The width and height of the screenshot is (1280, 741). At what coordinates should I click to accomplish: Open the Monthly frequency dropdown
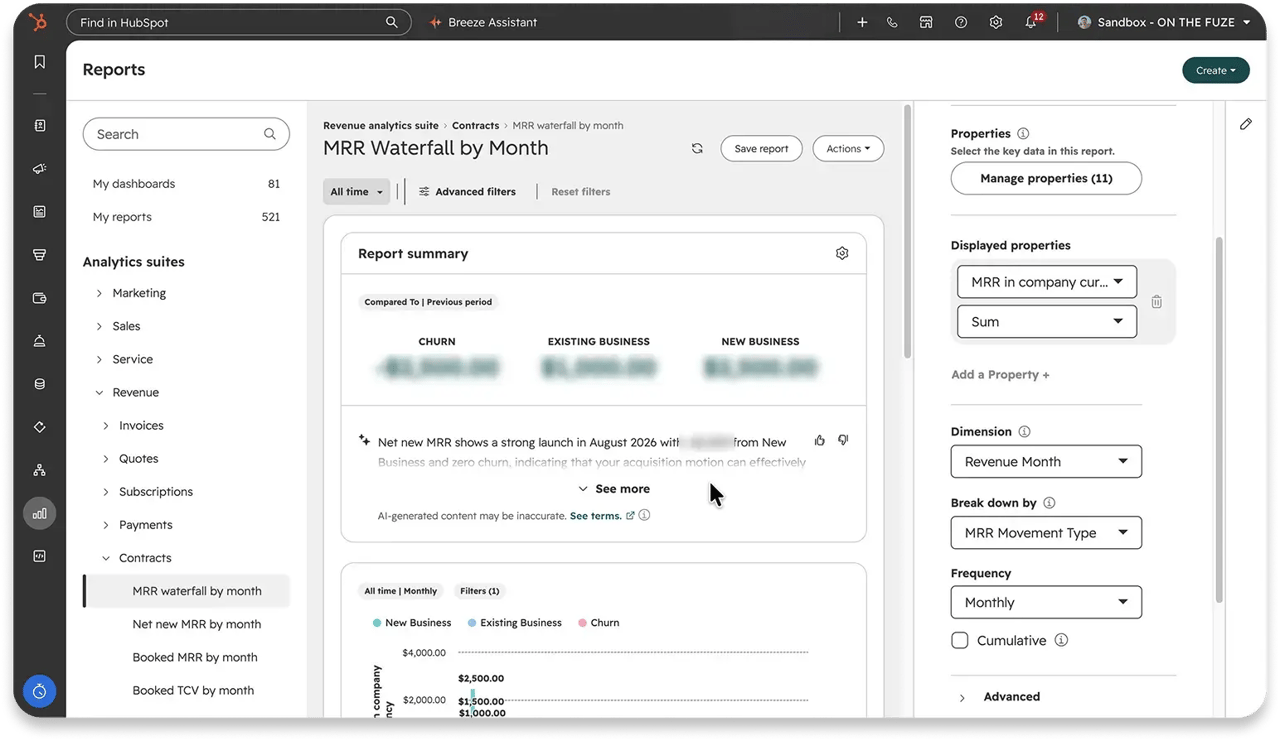click(1046, 603)
